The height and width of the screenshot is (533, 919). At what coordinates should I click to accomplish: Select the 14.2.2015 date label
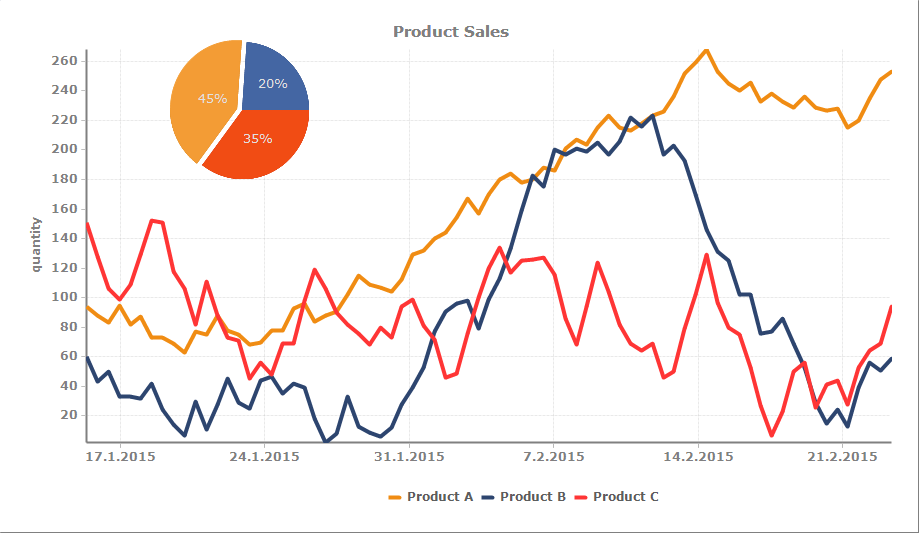[698, 457]
